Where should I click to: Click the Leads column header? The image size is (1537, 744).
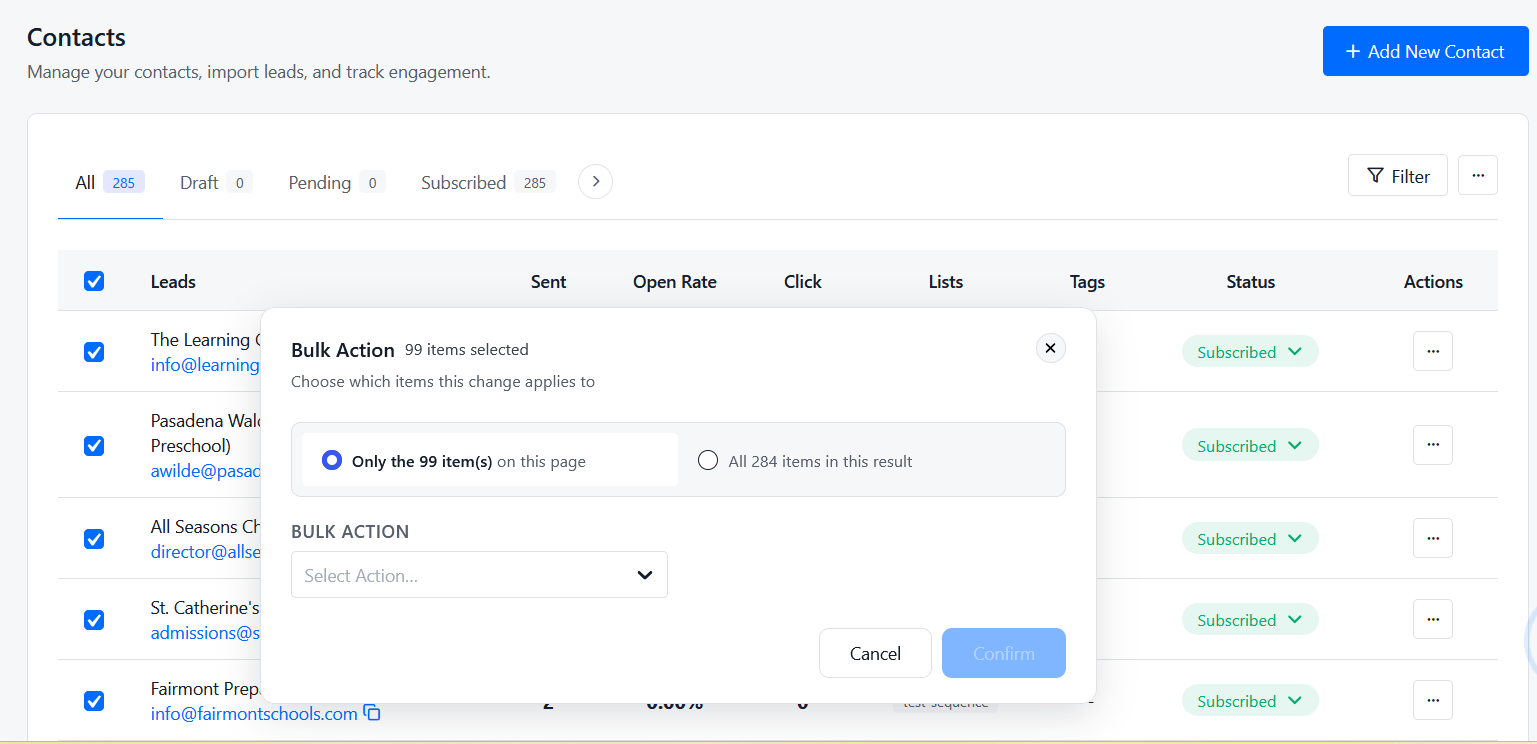pyautogui.click(x=173, y=281)
